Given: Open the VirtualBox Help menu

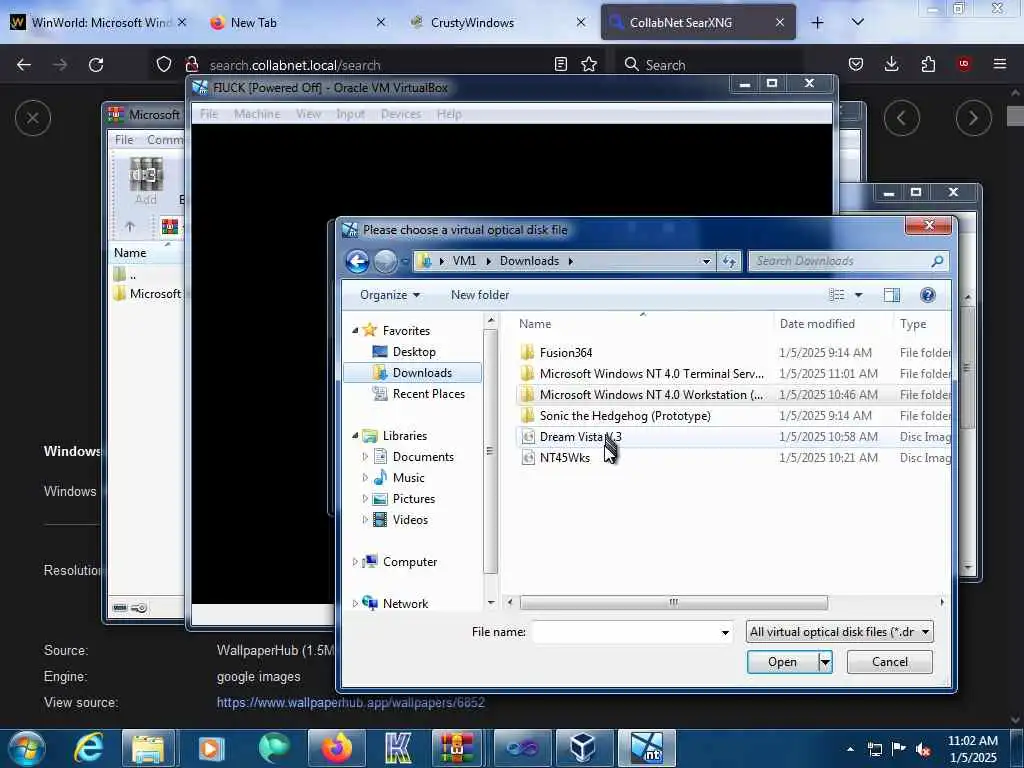Looking at the screenshot, I should (x=449, y=114).
